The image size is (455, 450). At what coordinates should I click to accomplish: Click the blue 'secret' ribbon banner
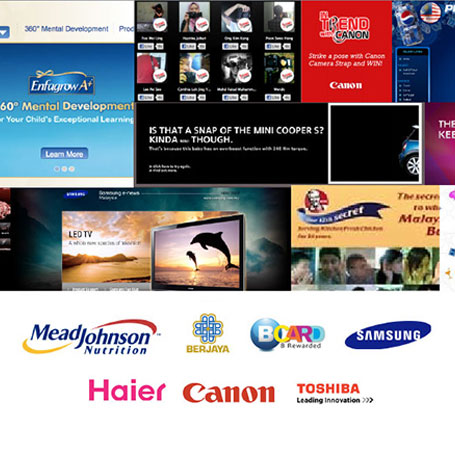click(342, 214)
